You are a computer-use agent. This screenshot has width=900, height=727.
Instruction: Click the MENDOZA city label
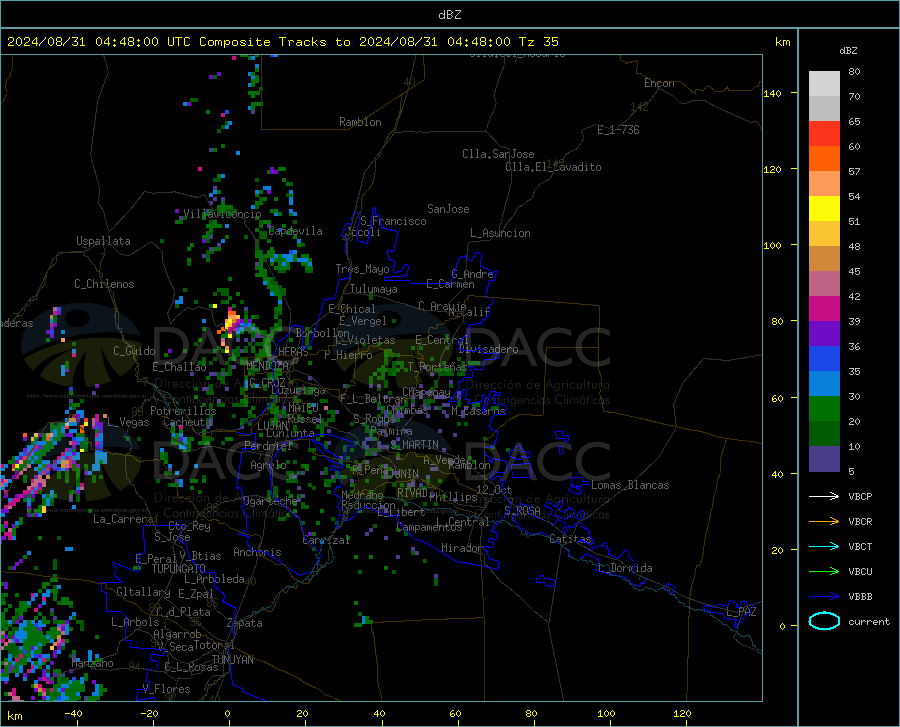pyautogui.click(x=267, y=365)
